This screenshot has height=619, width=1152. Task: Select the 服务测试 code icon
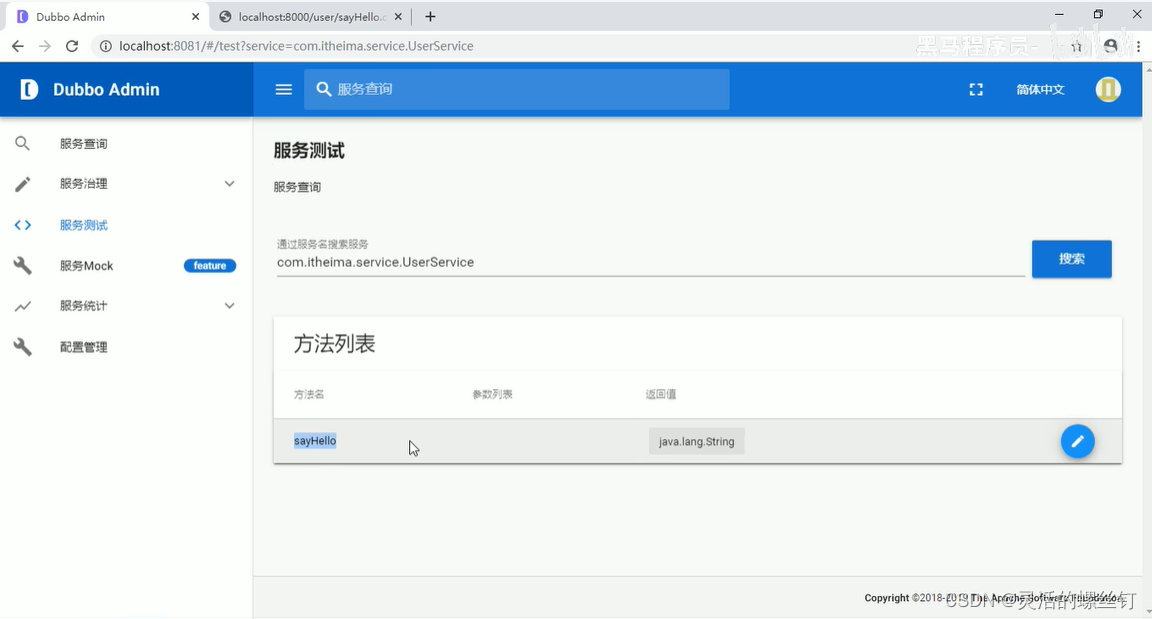pos(22,224)
